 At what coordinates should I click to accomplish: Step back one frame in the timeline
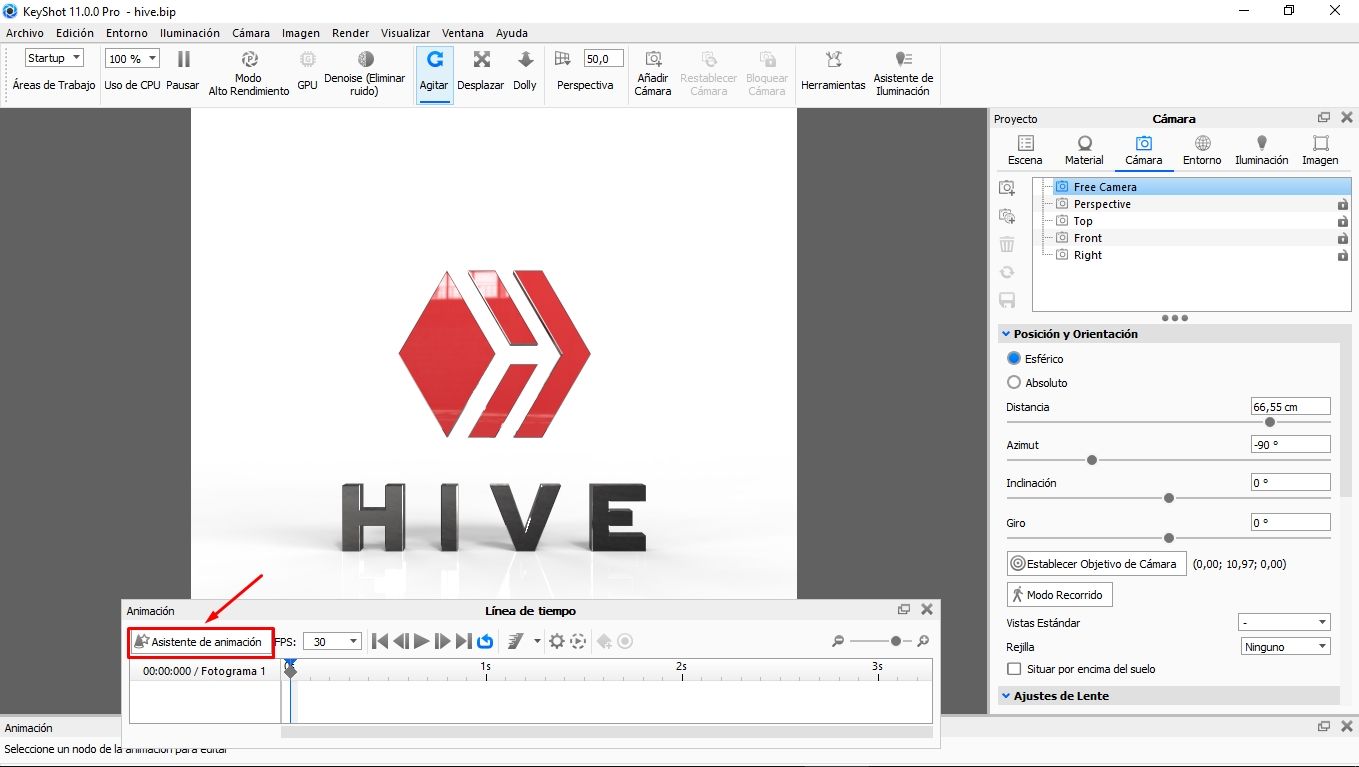pyautogui.click(x=401, y=641)
